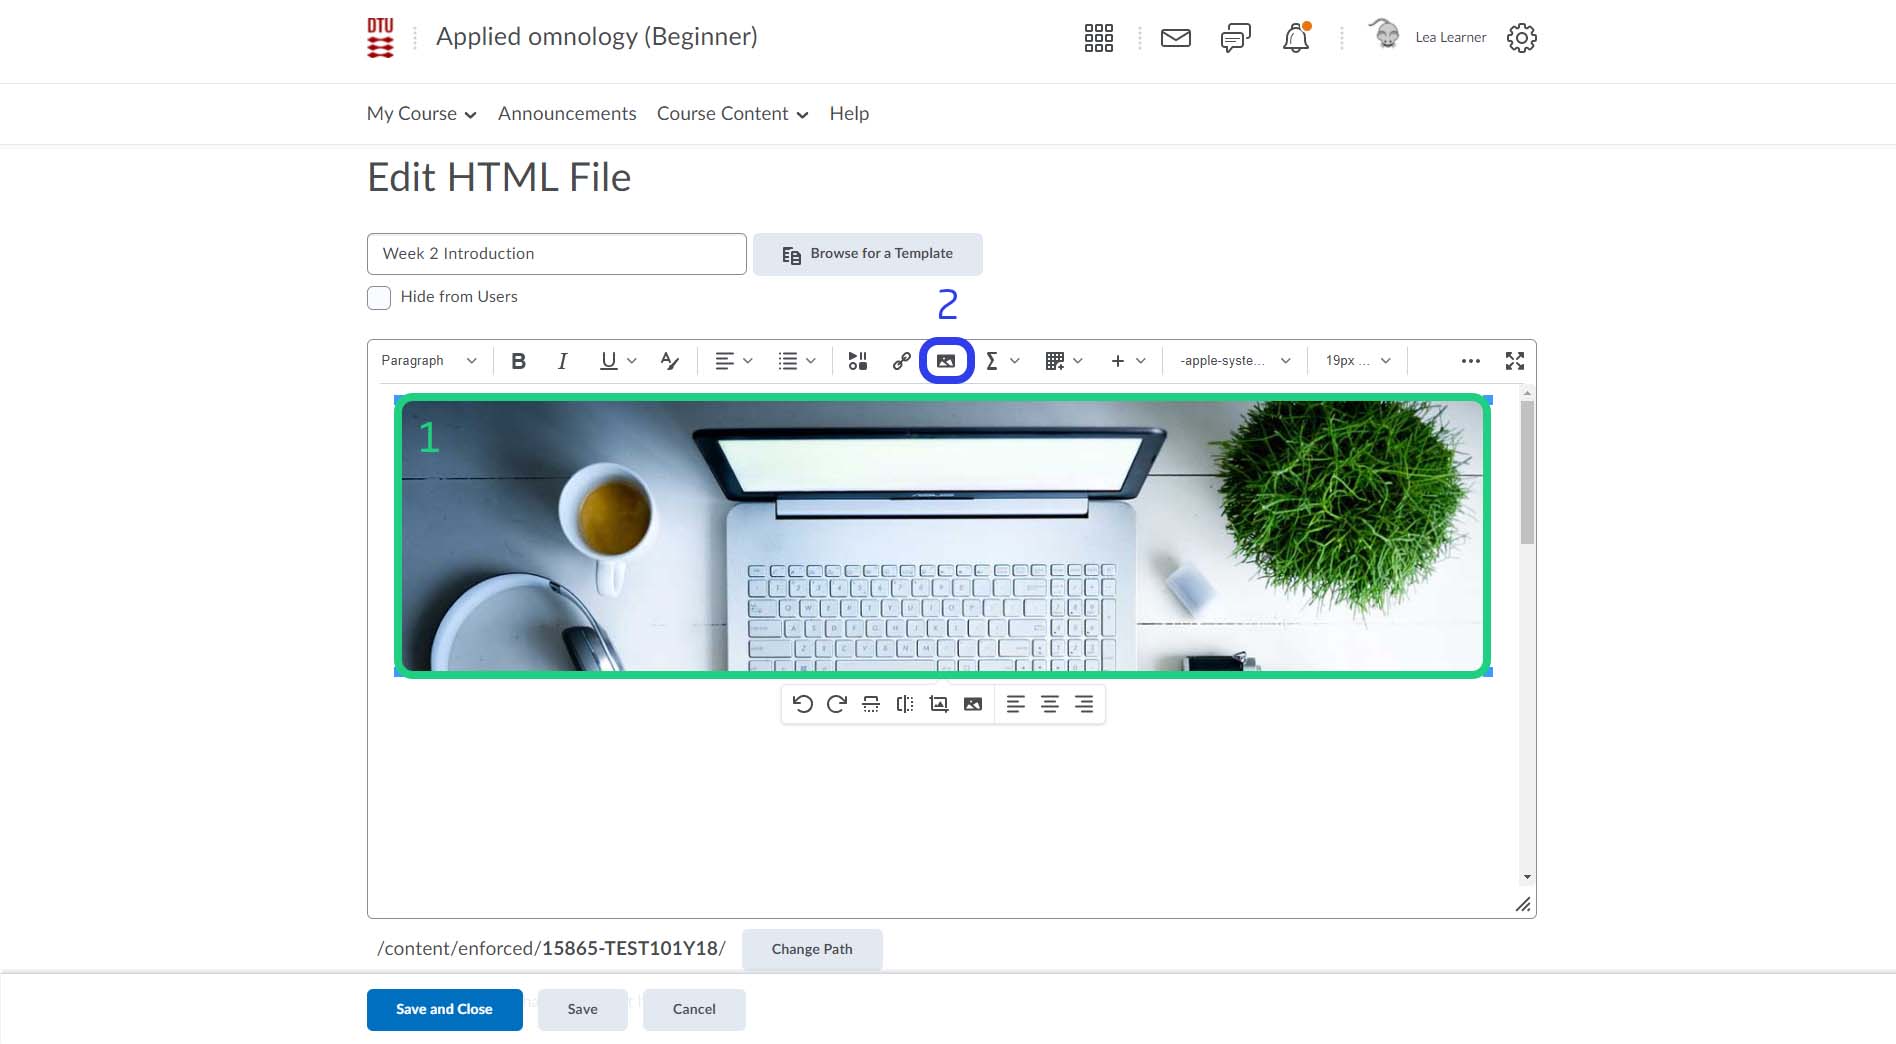1896x1044 pixels.
Task: Open the notifications bell icon
Action: (x=1295, y=38)
